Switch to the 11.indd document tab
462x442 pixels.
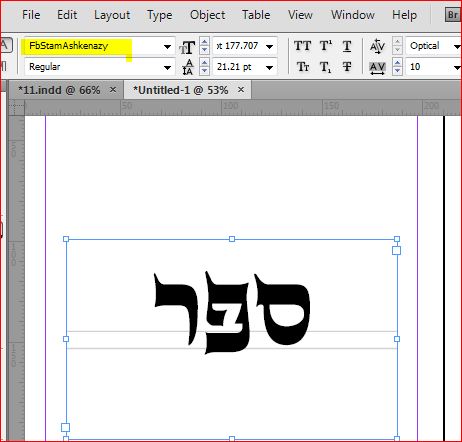(x=59, y=90)
